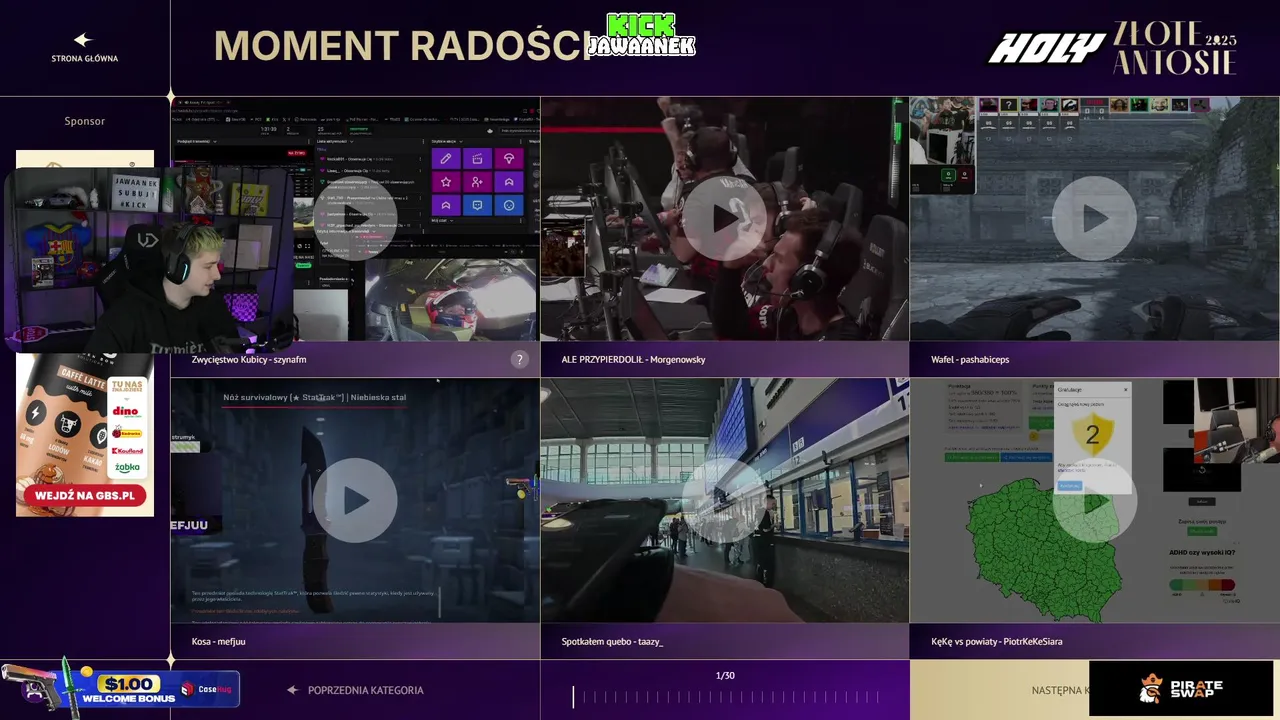Screen dimensions: 1280x720
Task: Select the 'Spotkałem quebo - taazy_' title
Action: (x=612, y=641)
